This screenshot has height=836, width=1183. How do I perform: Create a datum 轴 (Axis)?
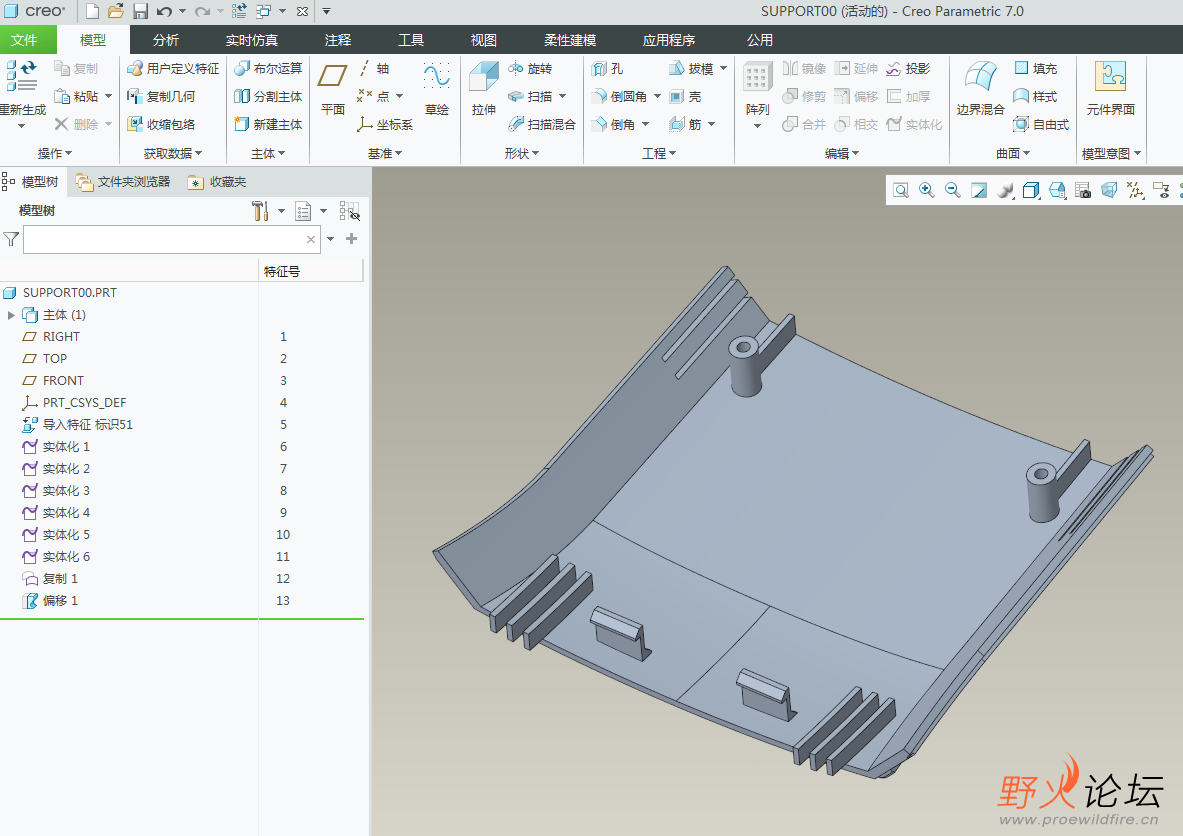click(x=373, y=69)
